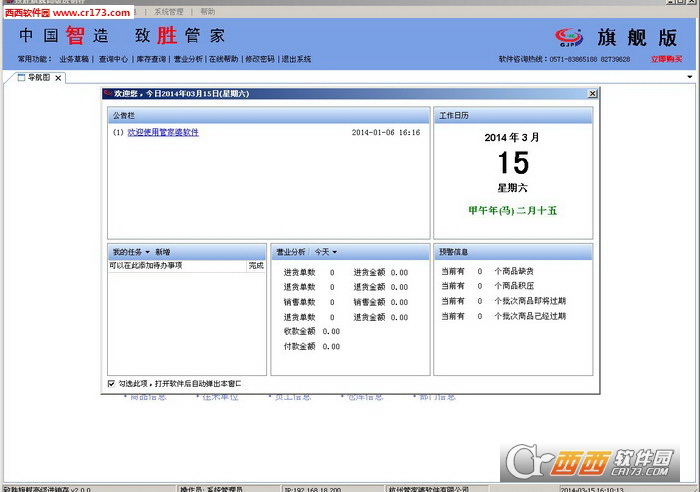Open the tab list dropdown arrow at right
This screenshot has height=492, width=700.
pyautogui.click(x=690, y=77)
